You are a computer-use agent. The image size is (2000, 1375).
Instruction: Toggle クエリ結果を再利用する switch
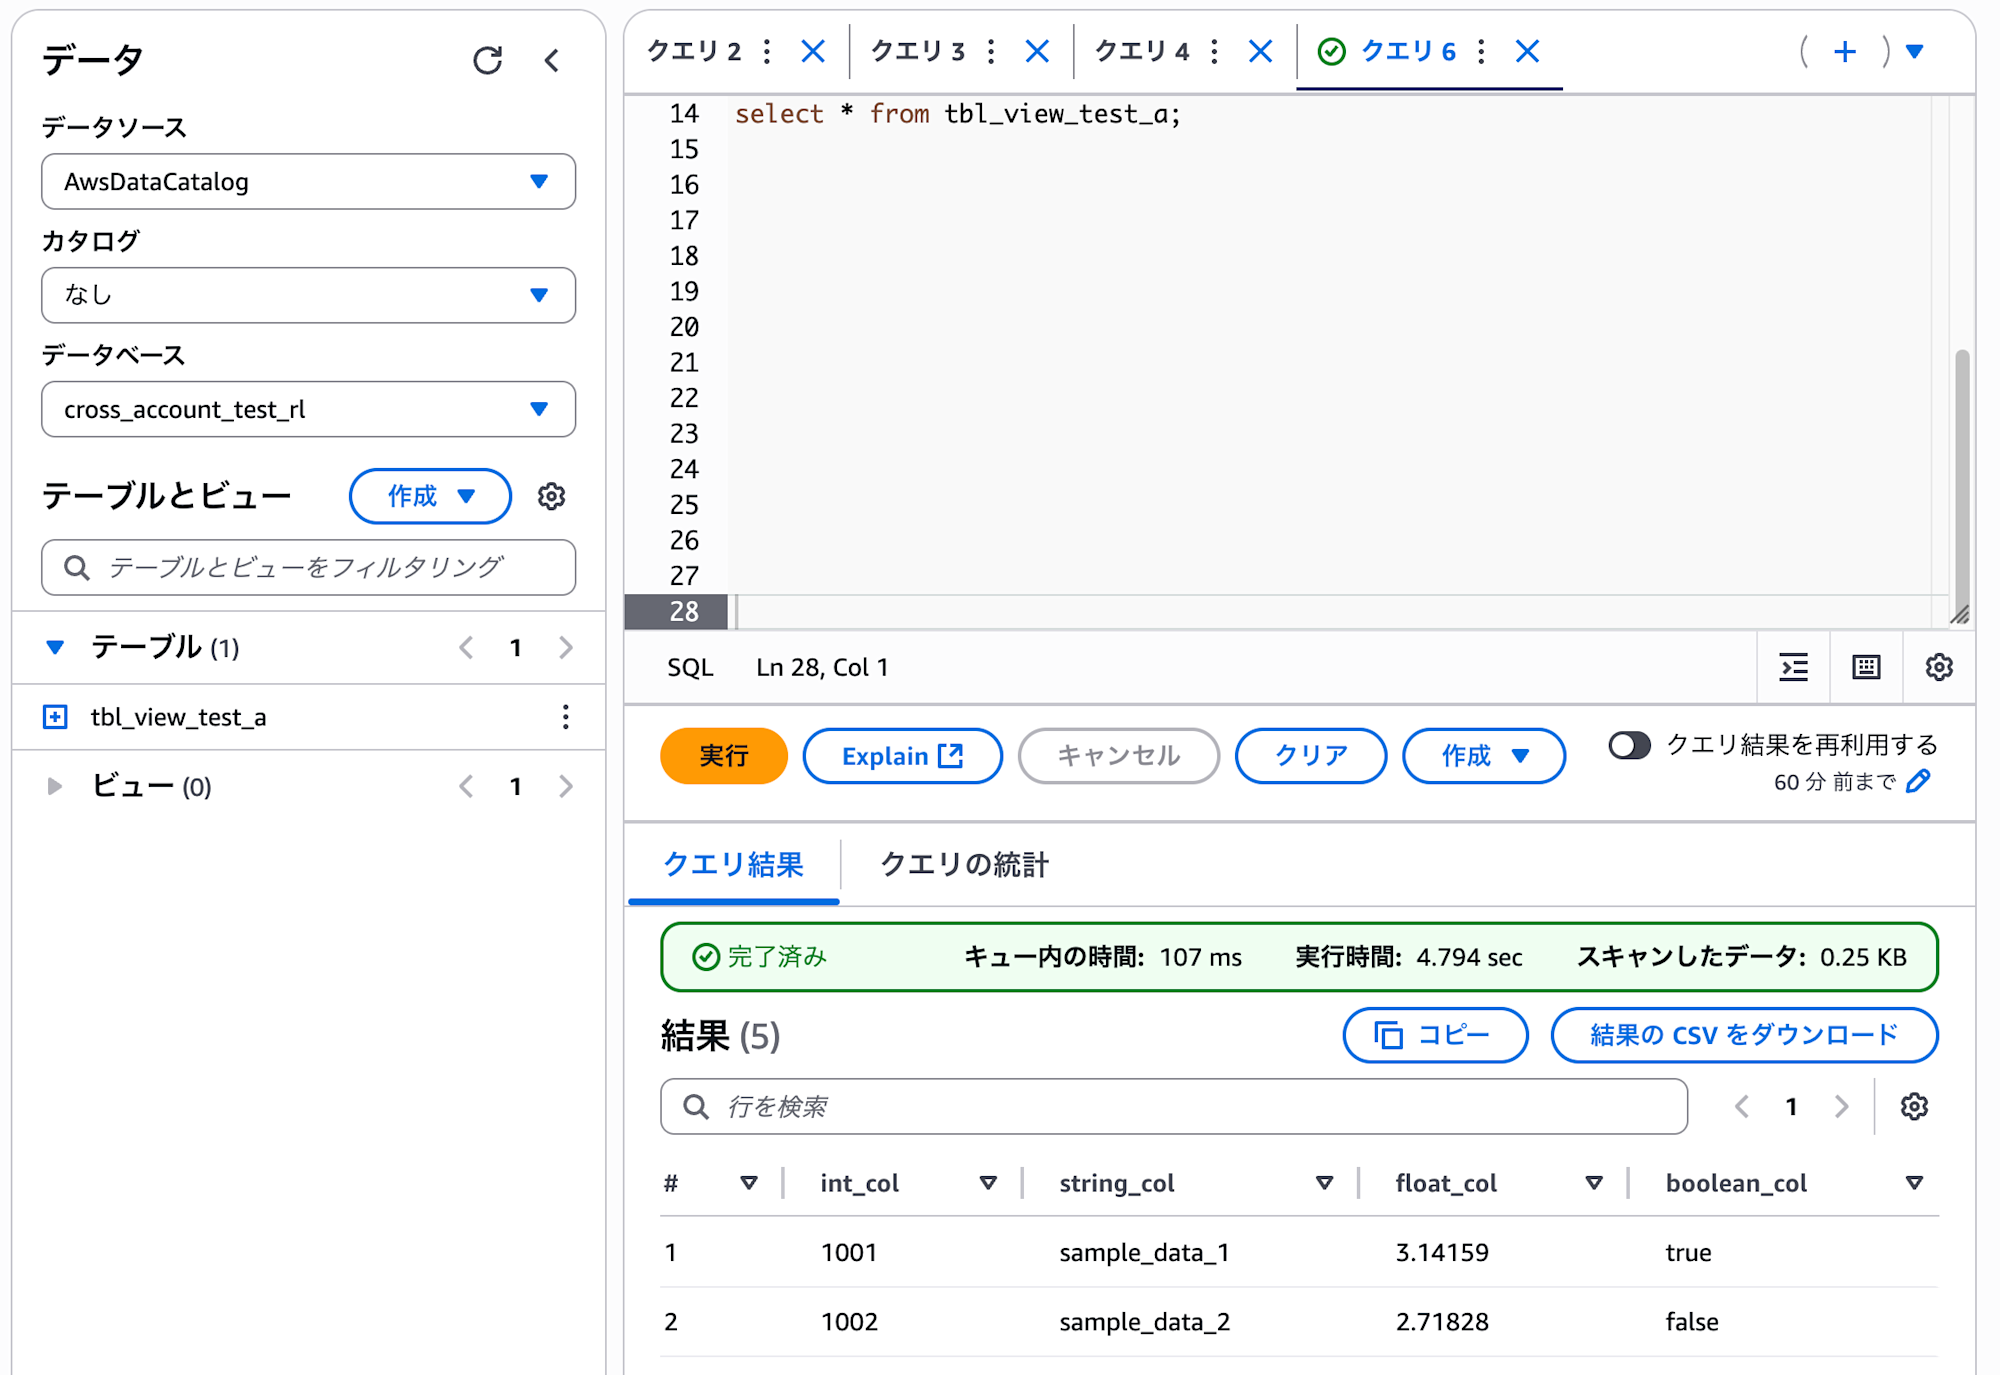(1629, 745)
